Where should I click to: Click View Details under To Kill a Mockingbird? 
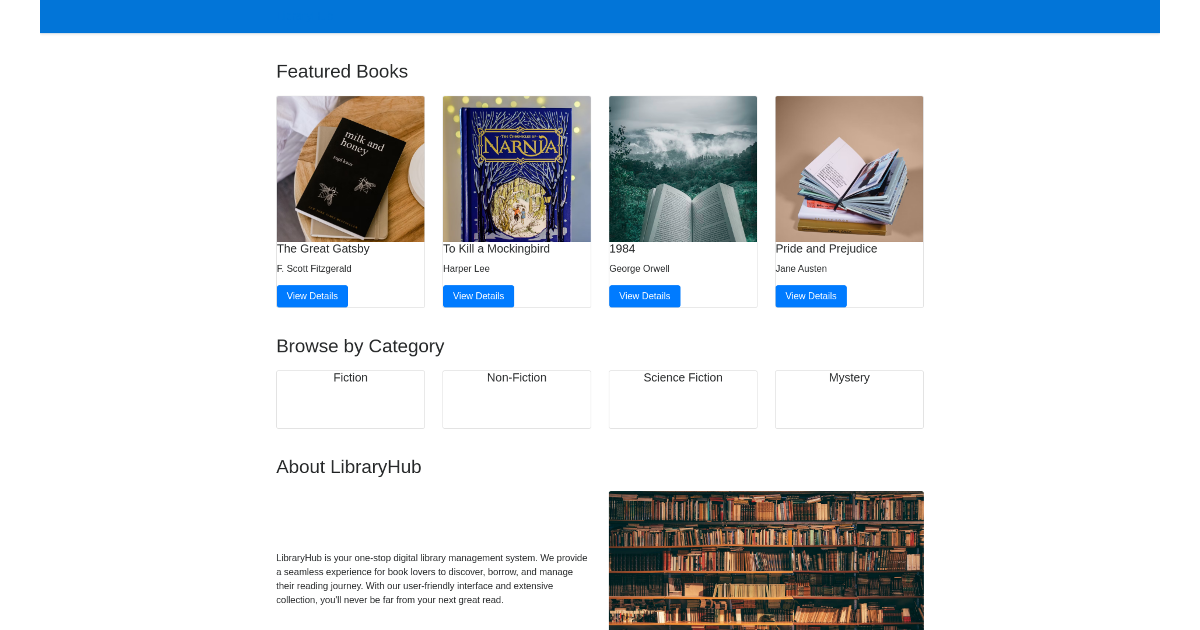(478, 296)
